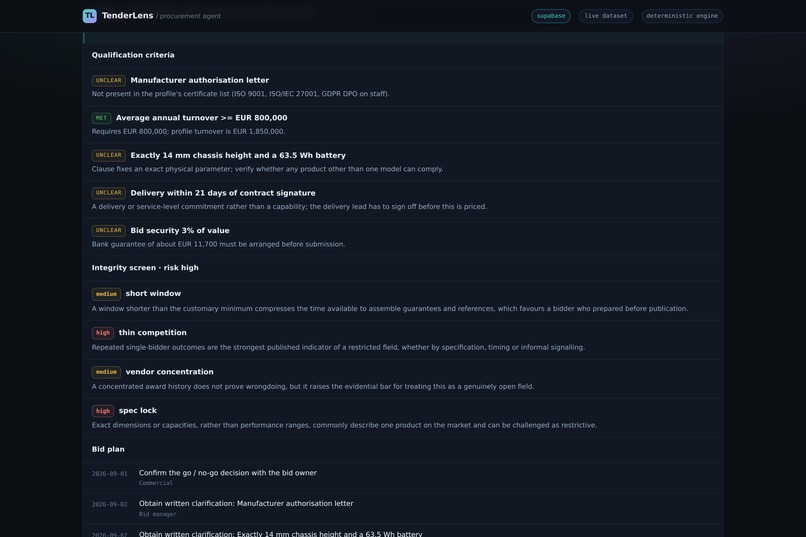The height and width of the screenshot is (537, 806).
Task: Click UNCLEAR badge beside 14 mm chassis criterion
Action: pos(108,155)
